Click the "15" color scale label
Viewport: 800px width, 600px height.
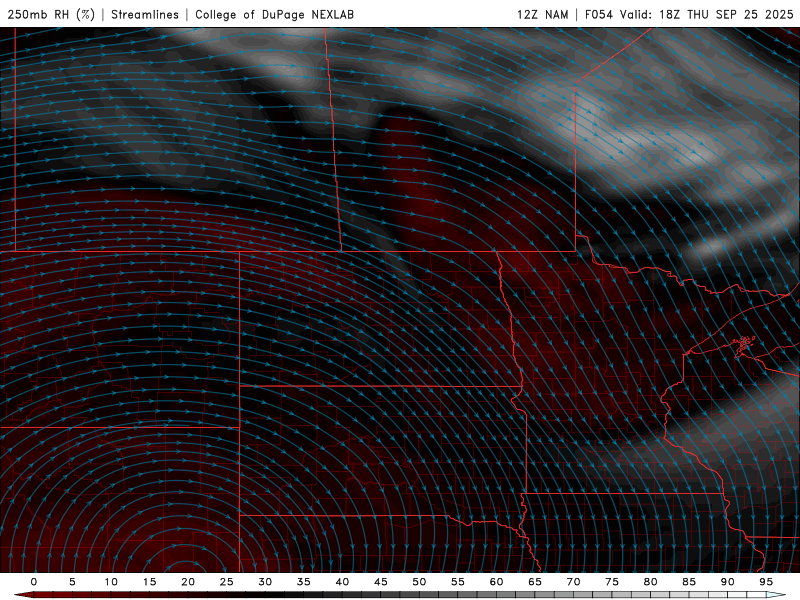(x=149, y=582)
